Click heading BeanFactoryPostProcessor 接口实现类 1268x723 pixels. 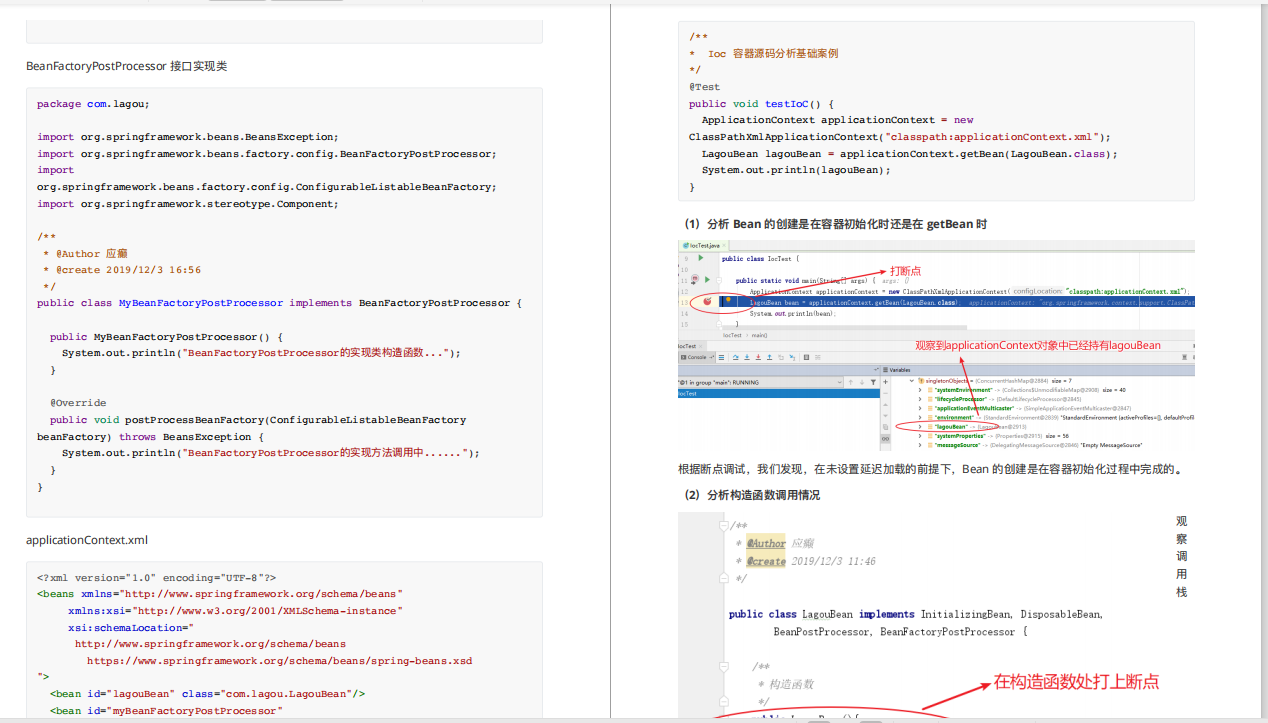click(x=127, y=66)
